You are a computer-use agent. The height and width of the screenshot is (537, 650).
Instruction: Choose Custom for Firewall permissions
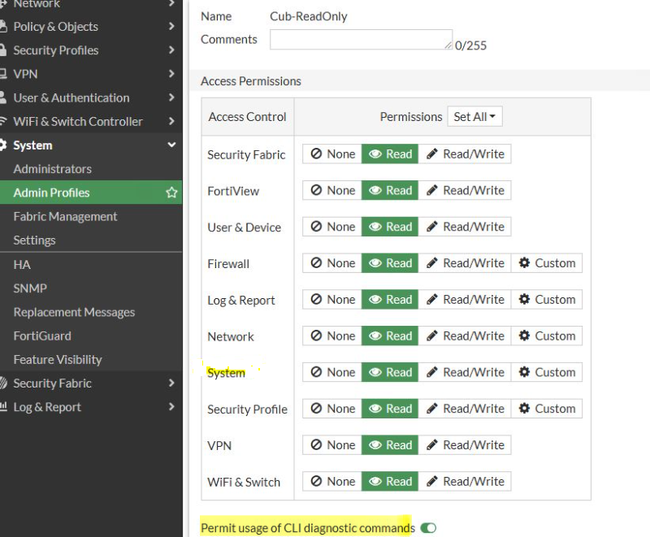click(x=547, y=263)
